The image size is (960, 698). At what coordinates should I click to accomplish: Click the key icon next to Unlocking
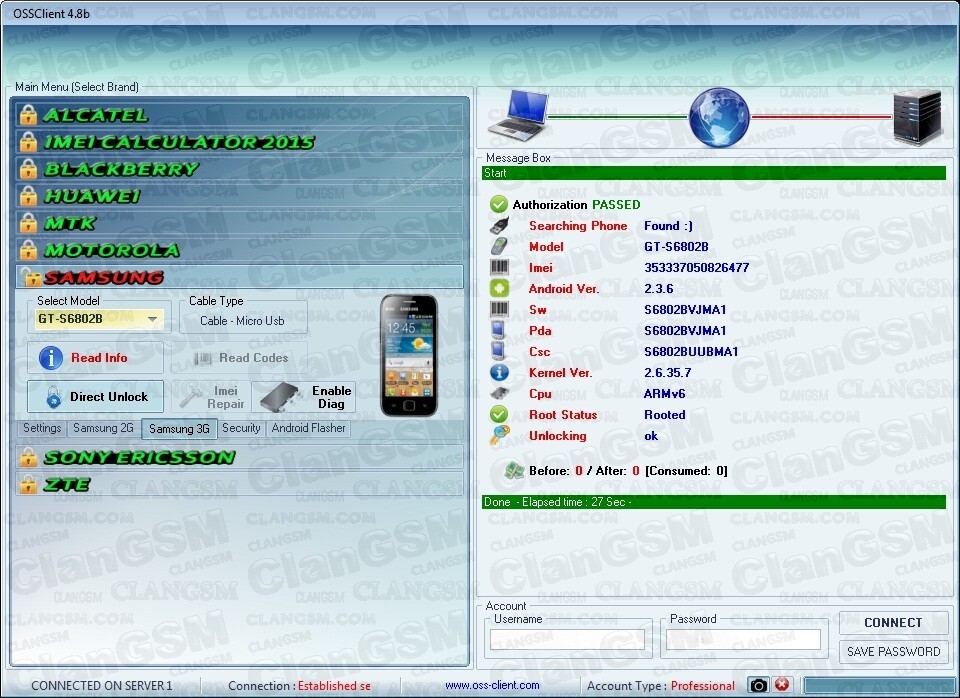point(499,435)
